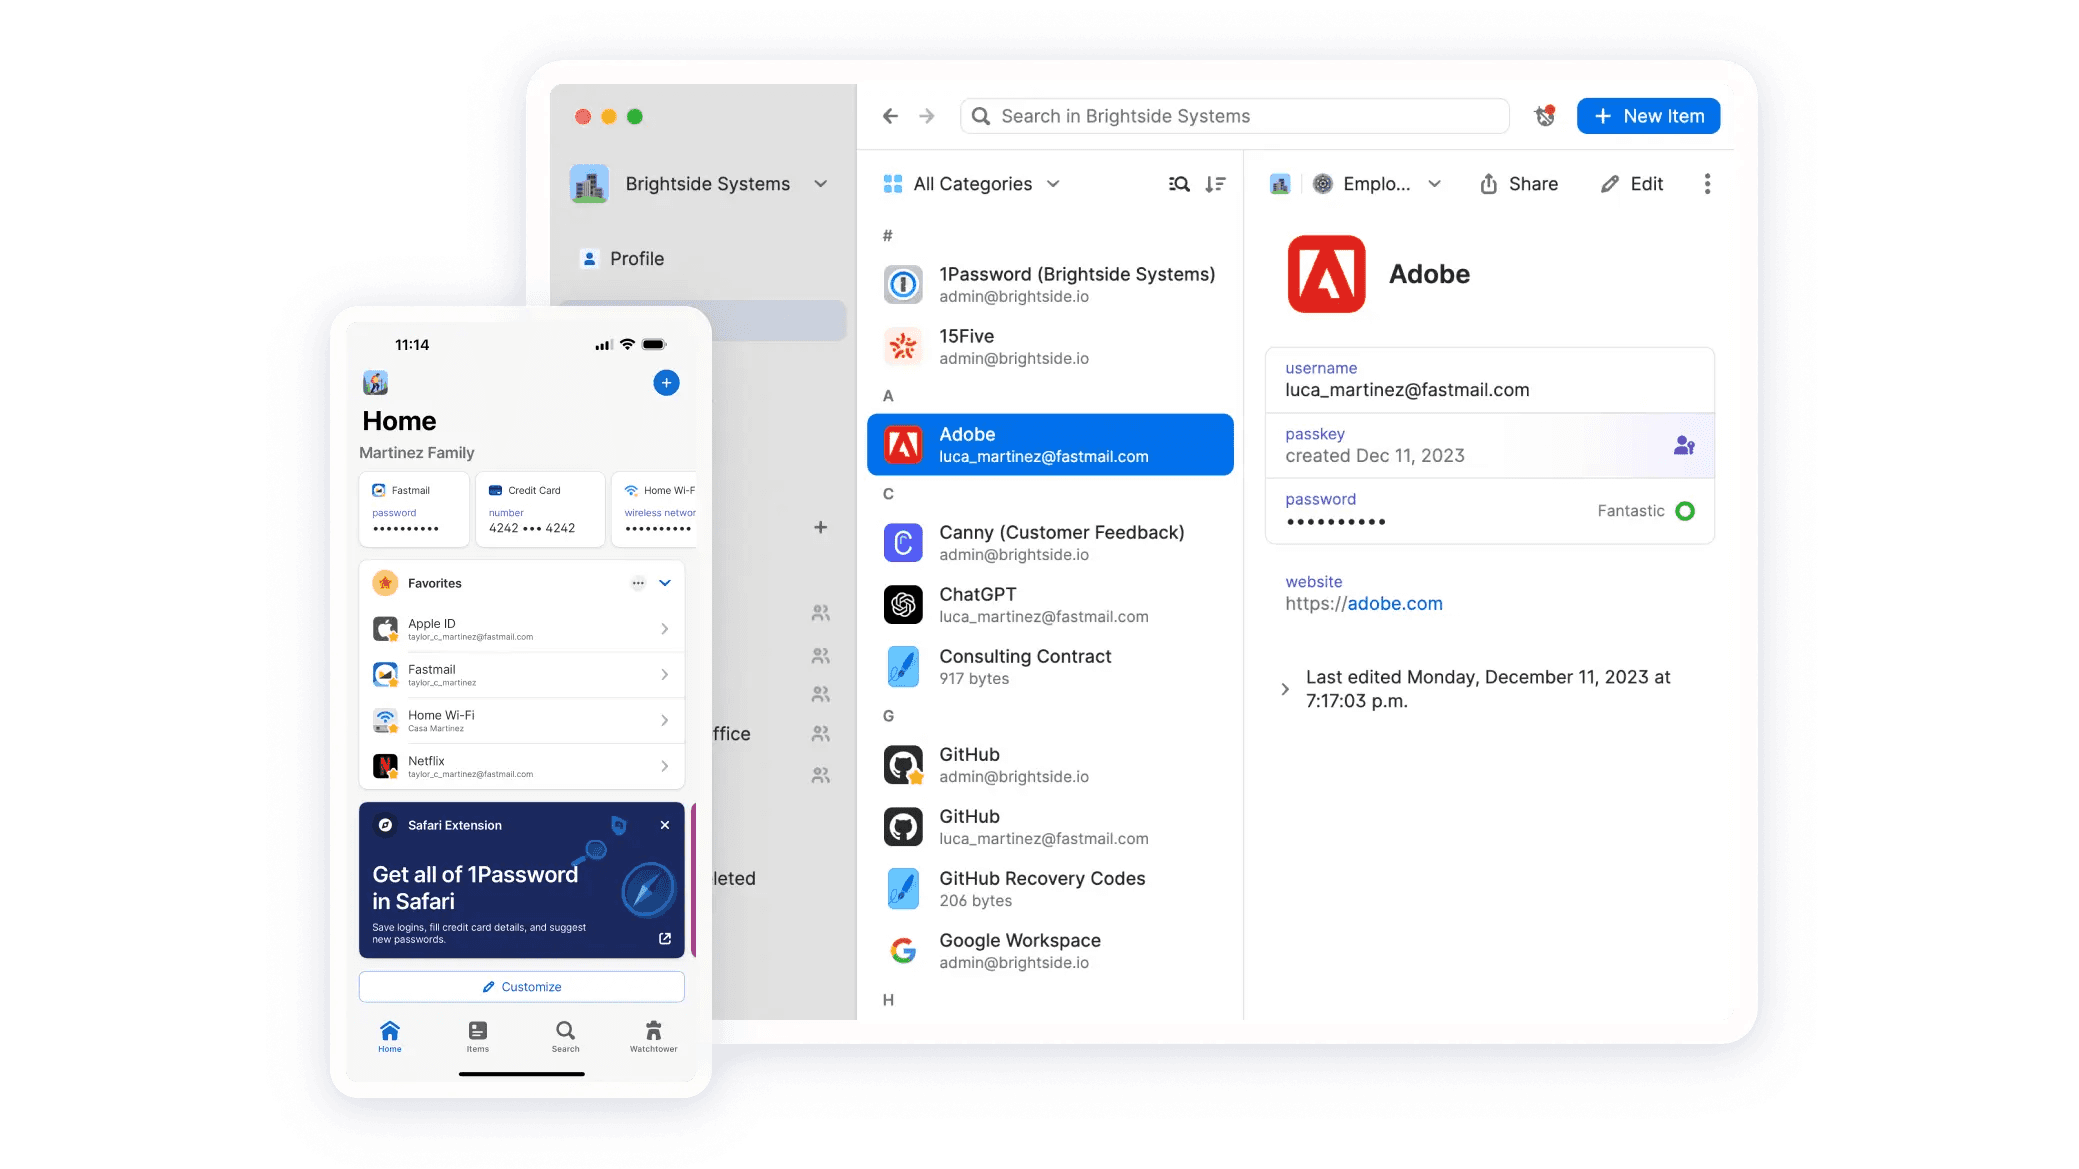Click the sort order icon above item list

[x=1216, y=184]
